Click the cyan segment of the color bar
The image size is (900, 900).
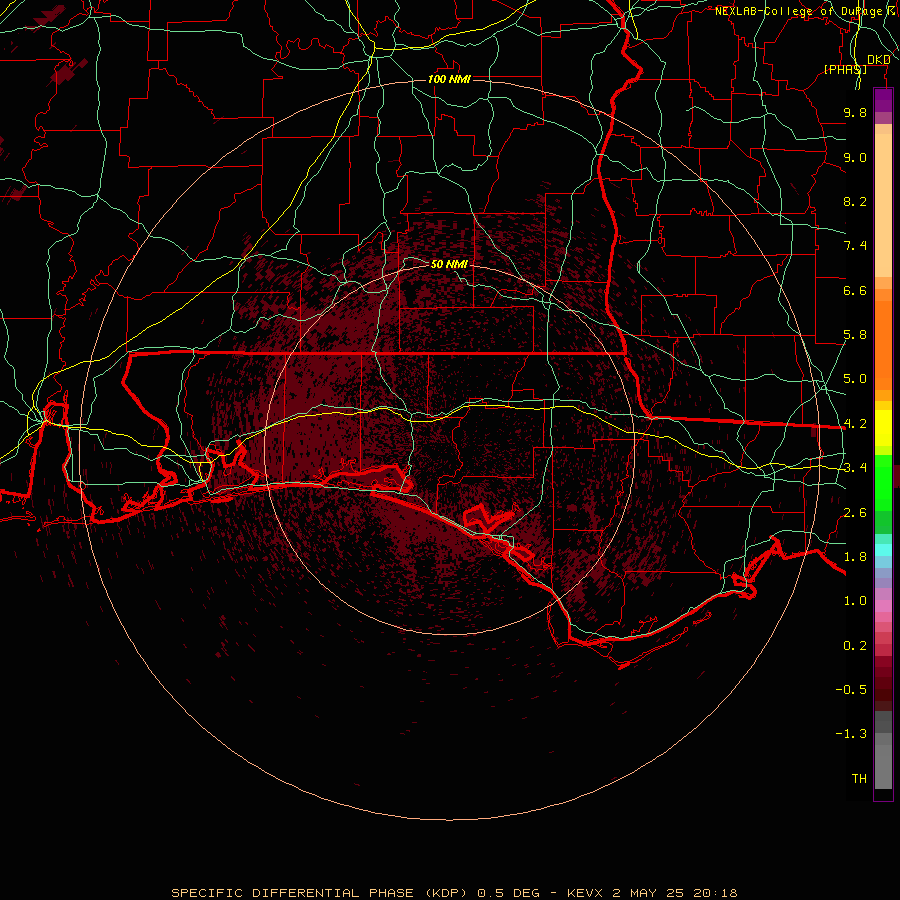point(883,550)
